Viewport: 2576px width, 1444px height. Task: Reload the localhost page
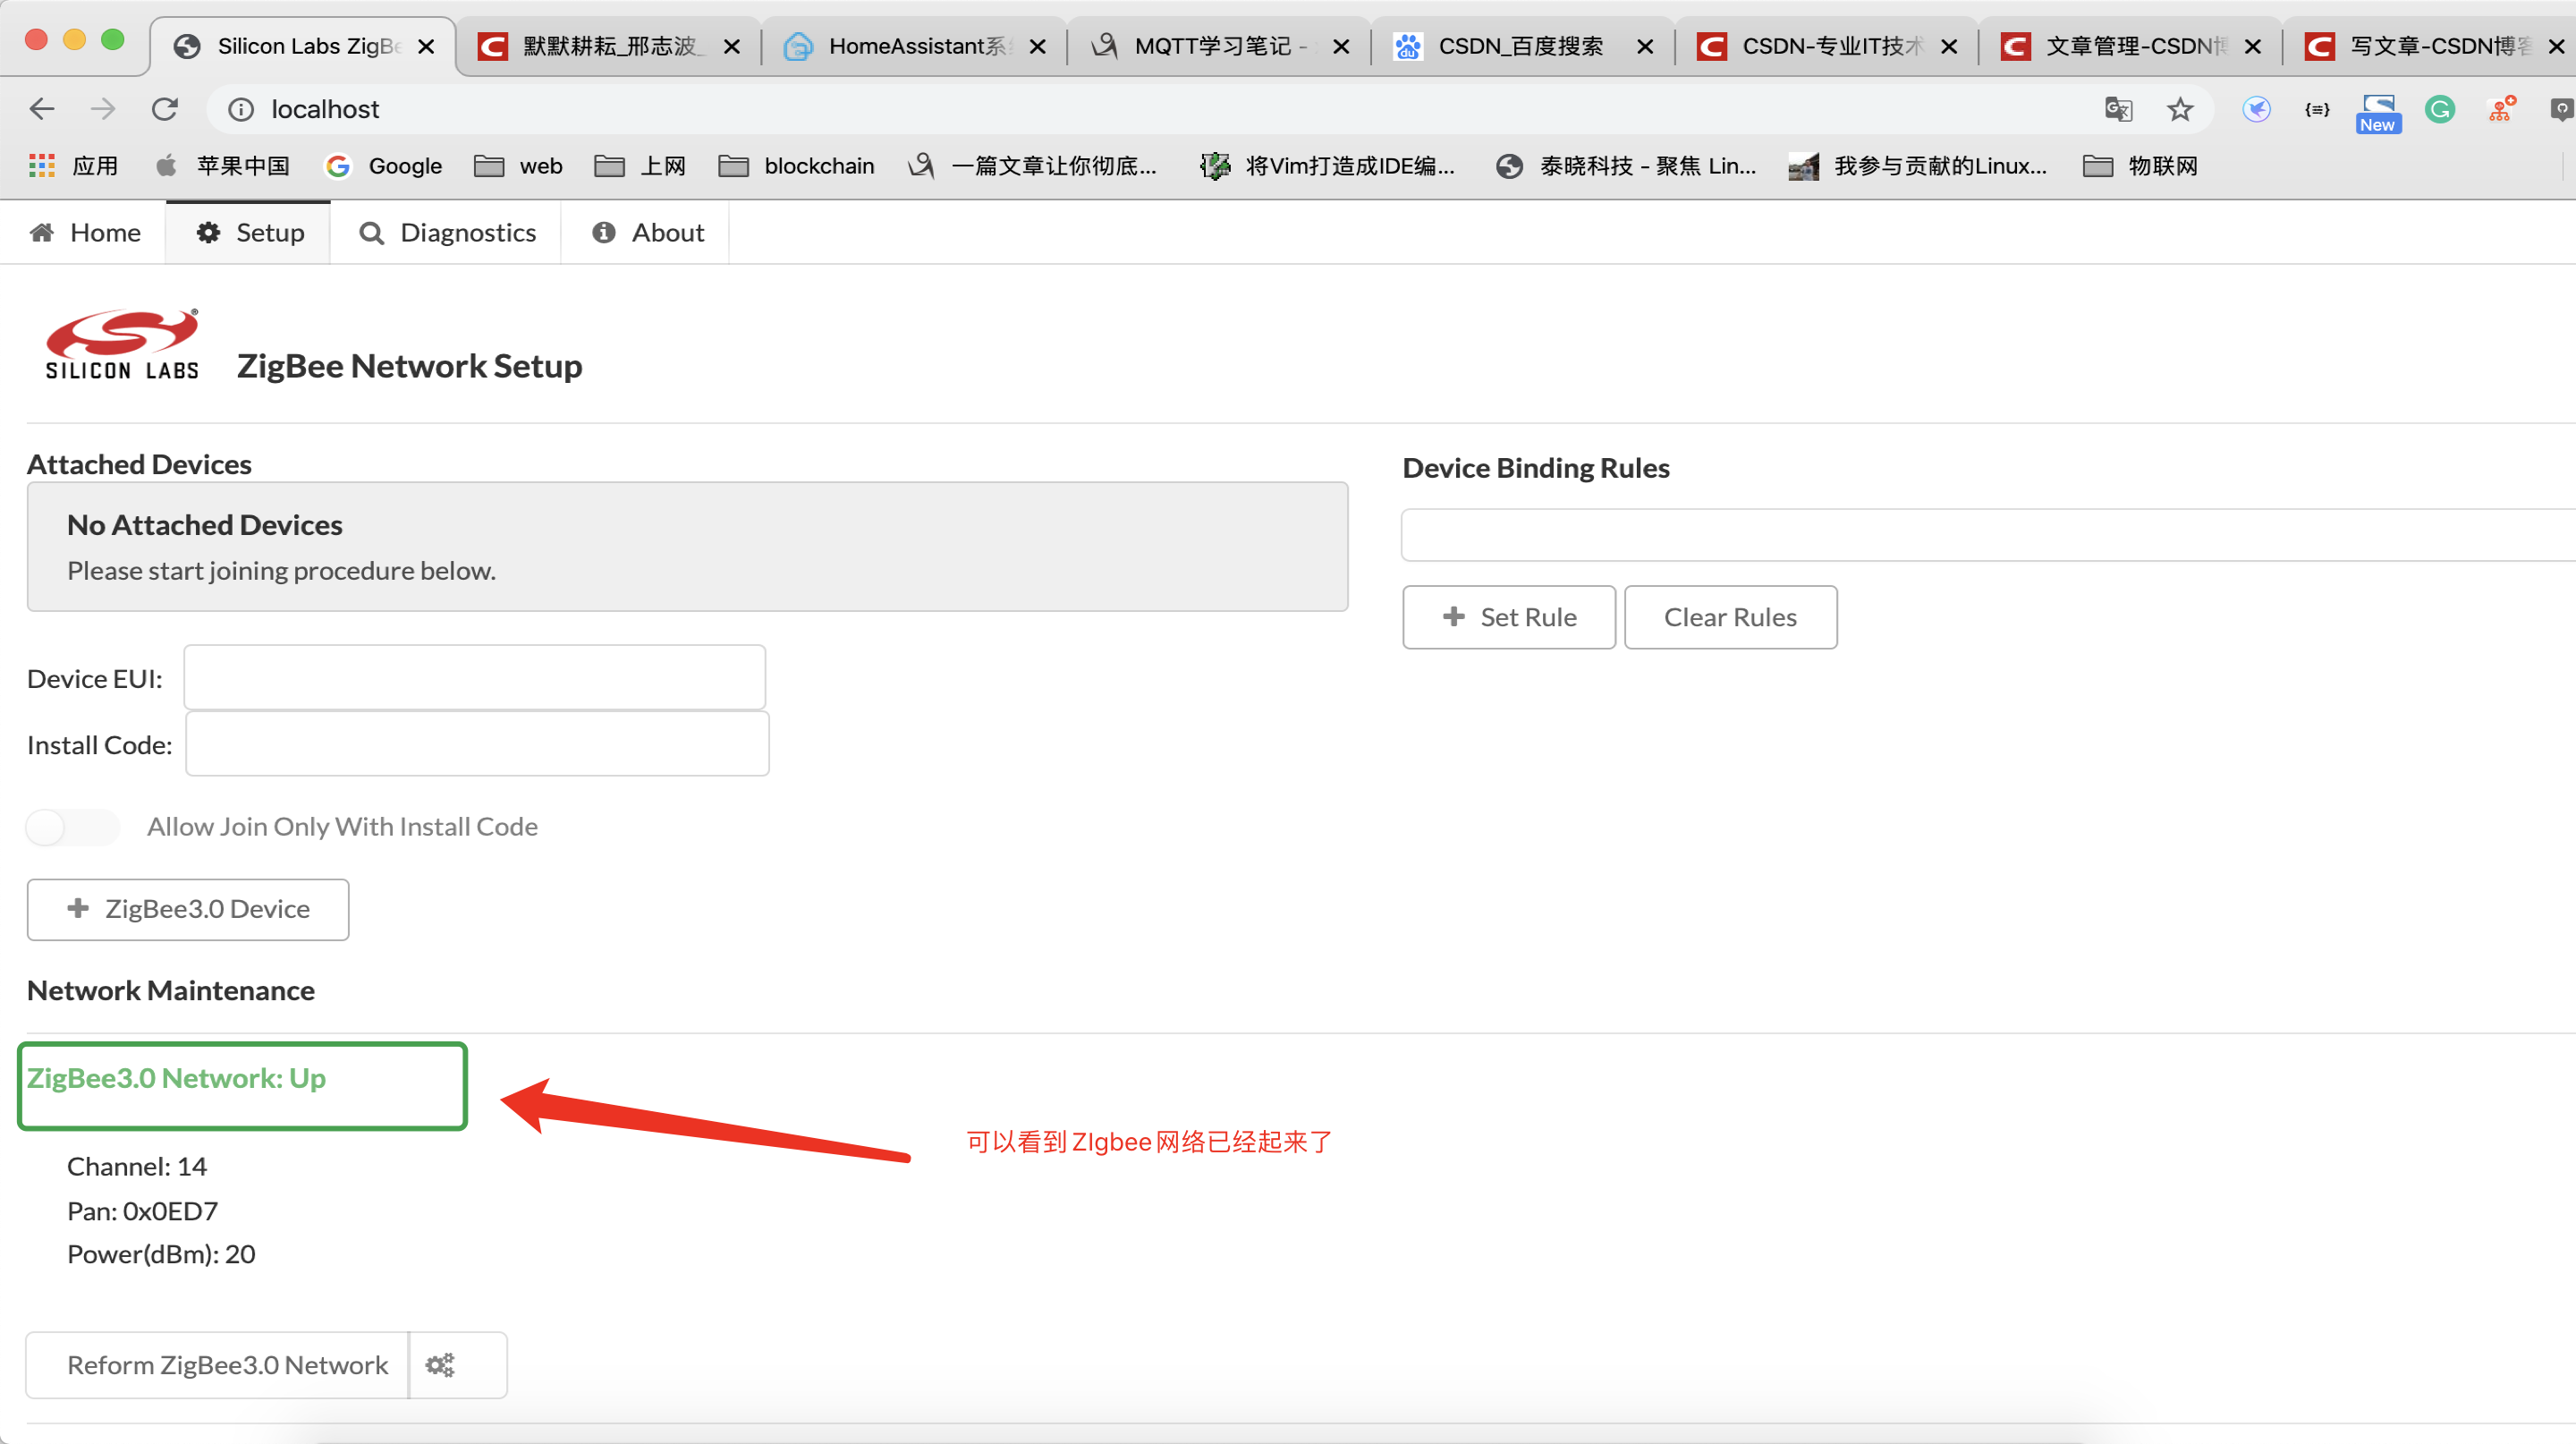coord(165,108)
